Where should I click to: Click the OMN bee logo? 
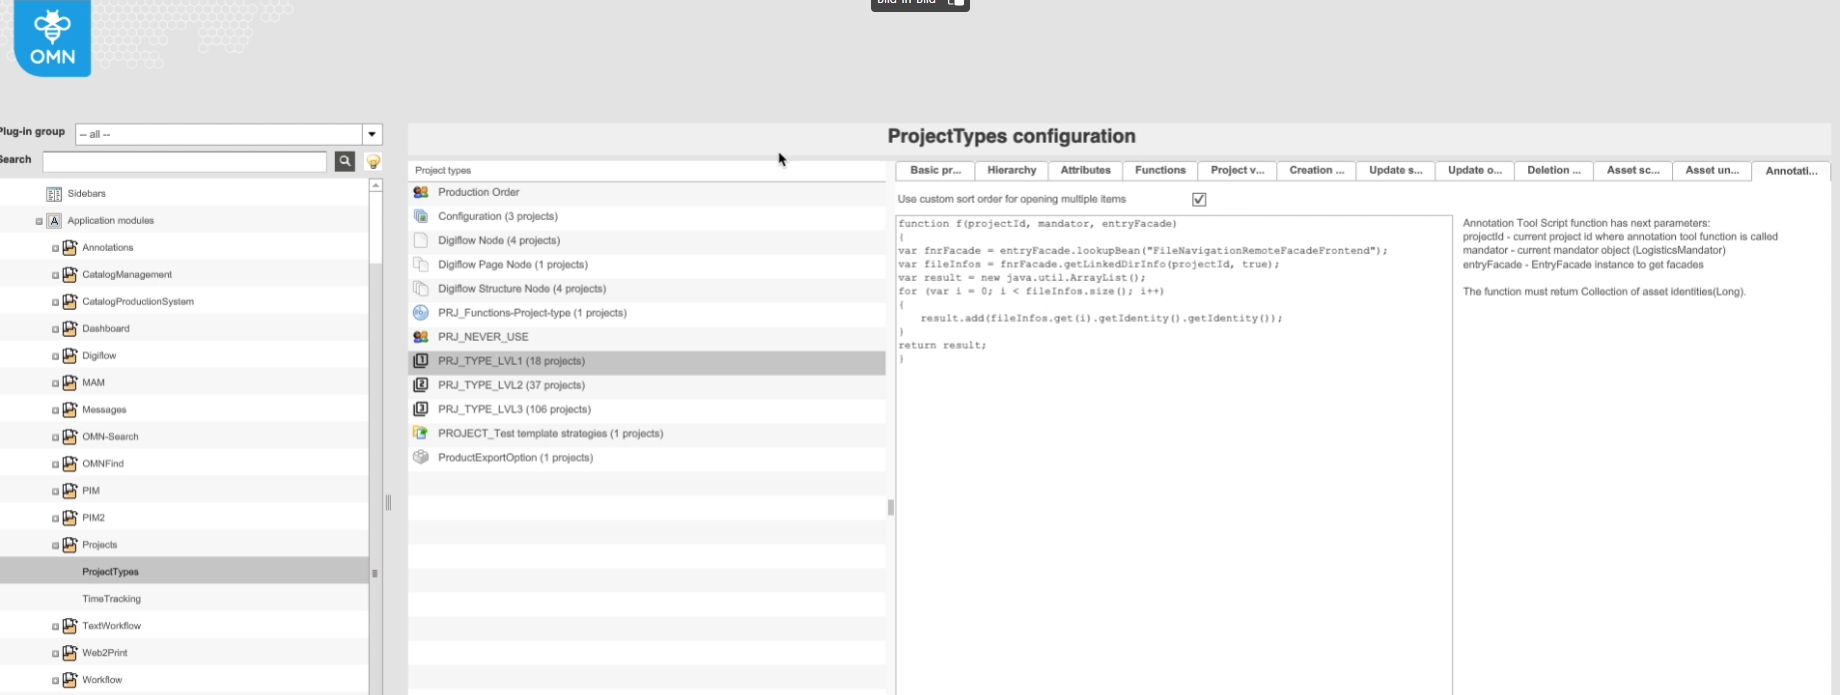52,38
